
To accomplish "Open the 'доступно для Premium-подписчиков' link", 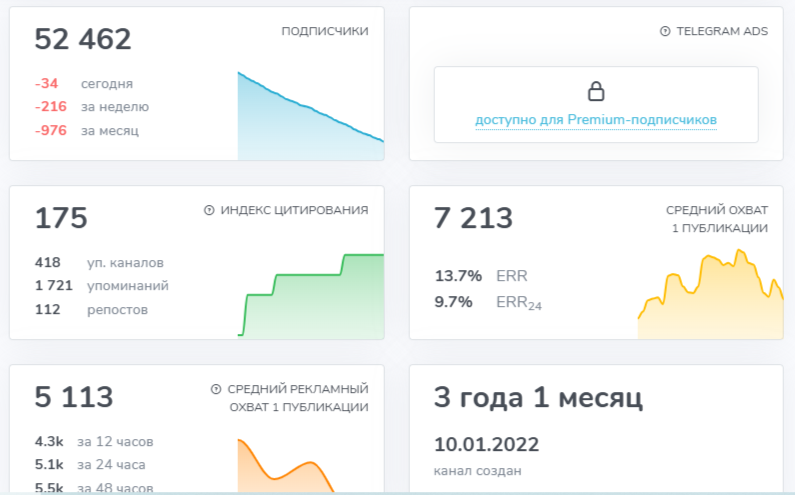I will click(x=596, y=120).
